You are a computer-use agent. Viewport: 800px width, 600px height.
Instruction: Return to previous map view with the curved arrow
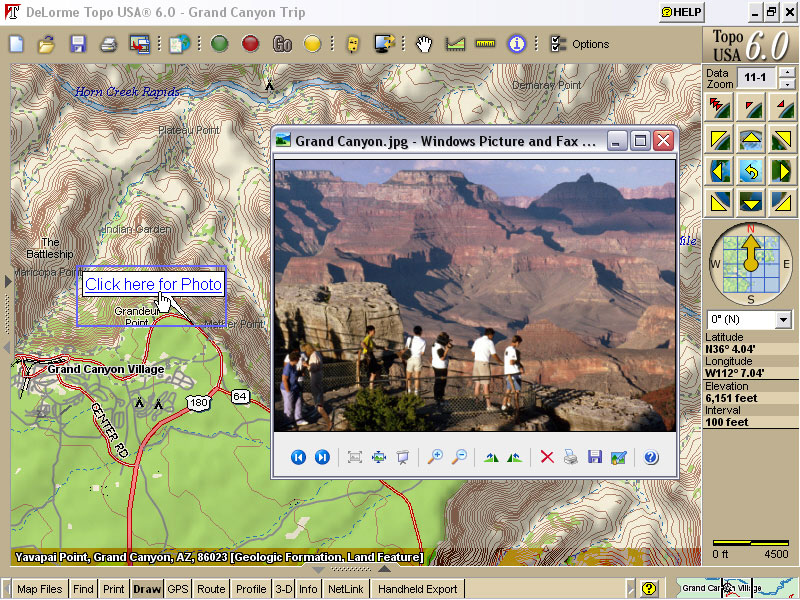[x=751, y=171]
